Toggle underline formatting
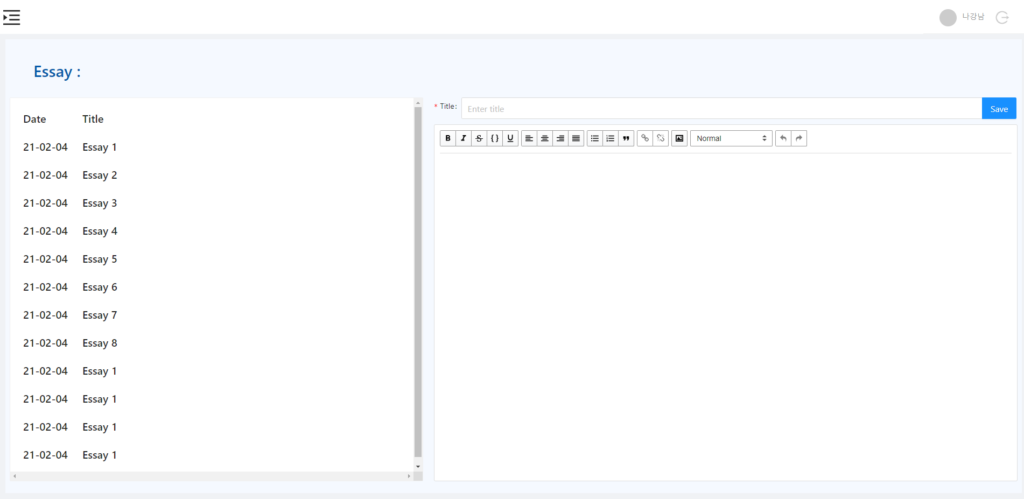Image resolution: width=1024 pixels, height=499 pixels. (x=511, y=138)
